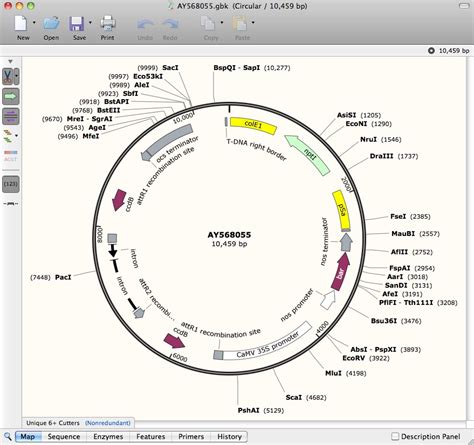Open a file with the Open folder icon

click(52, 23)
